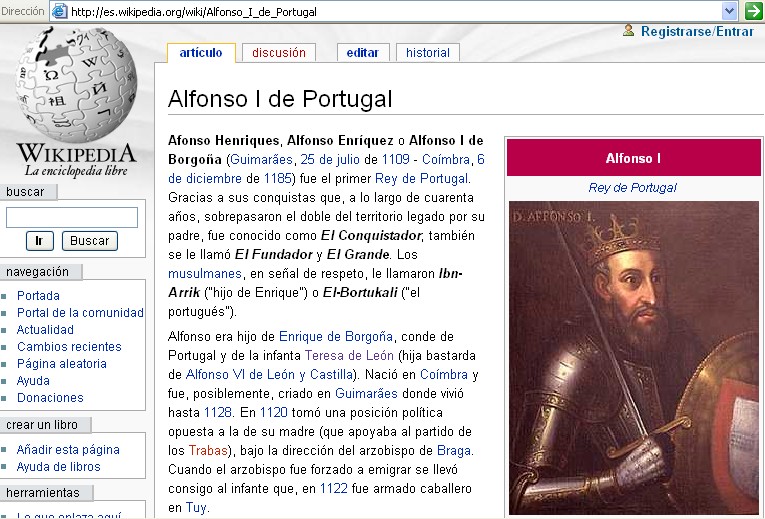Click the Alfonso I de Portugal page heading
This screenshot has width=765, height=519.
pyautogui.click(x=280, y=99)
